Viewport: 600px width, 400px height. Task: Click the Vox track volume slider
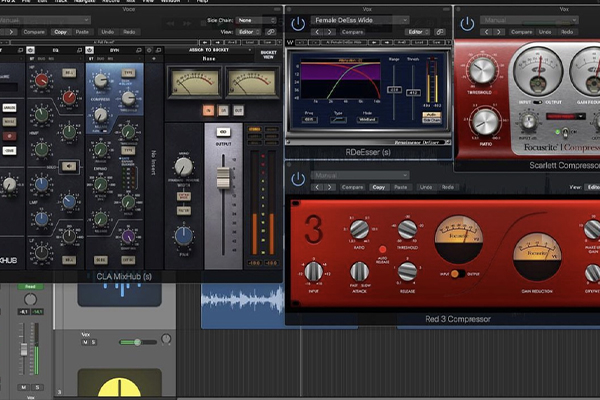(138, 342)
